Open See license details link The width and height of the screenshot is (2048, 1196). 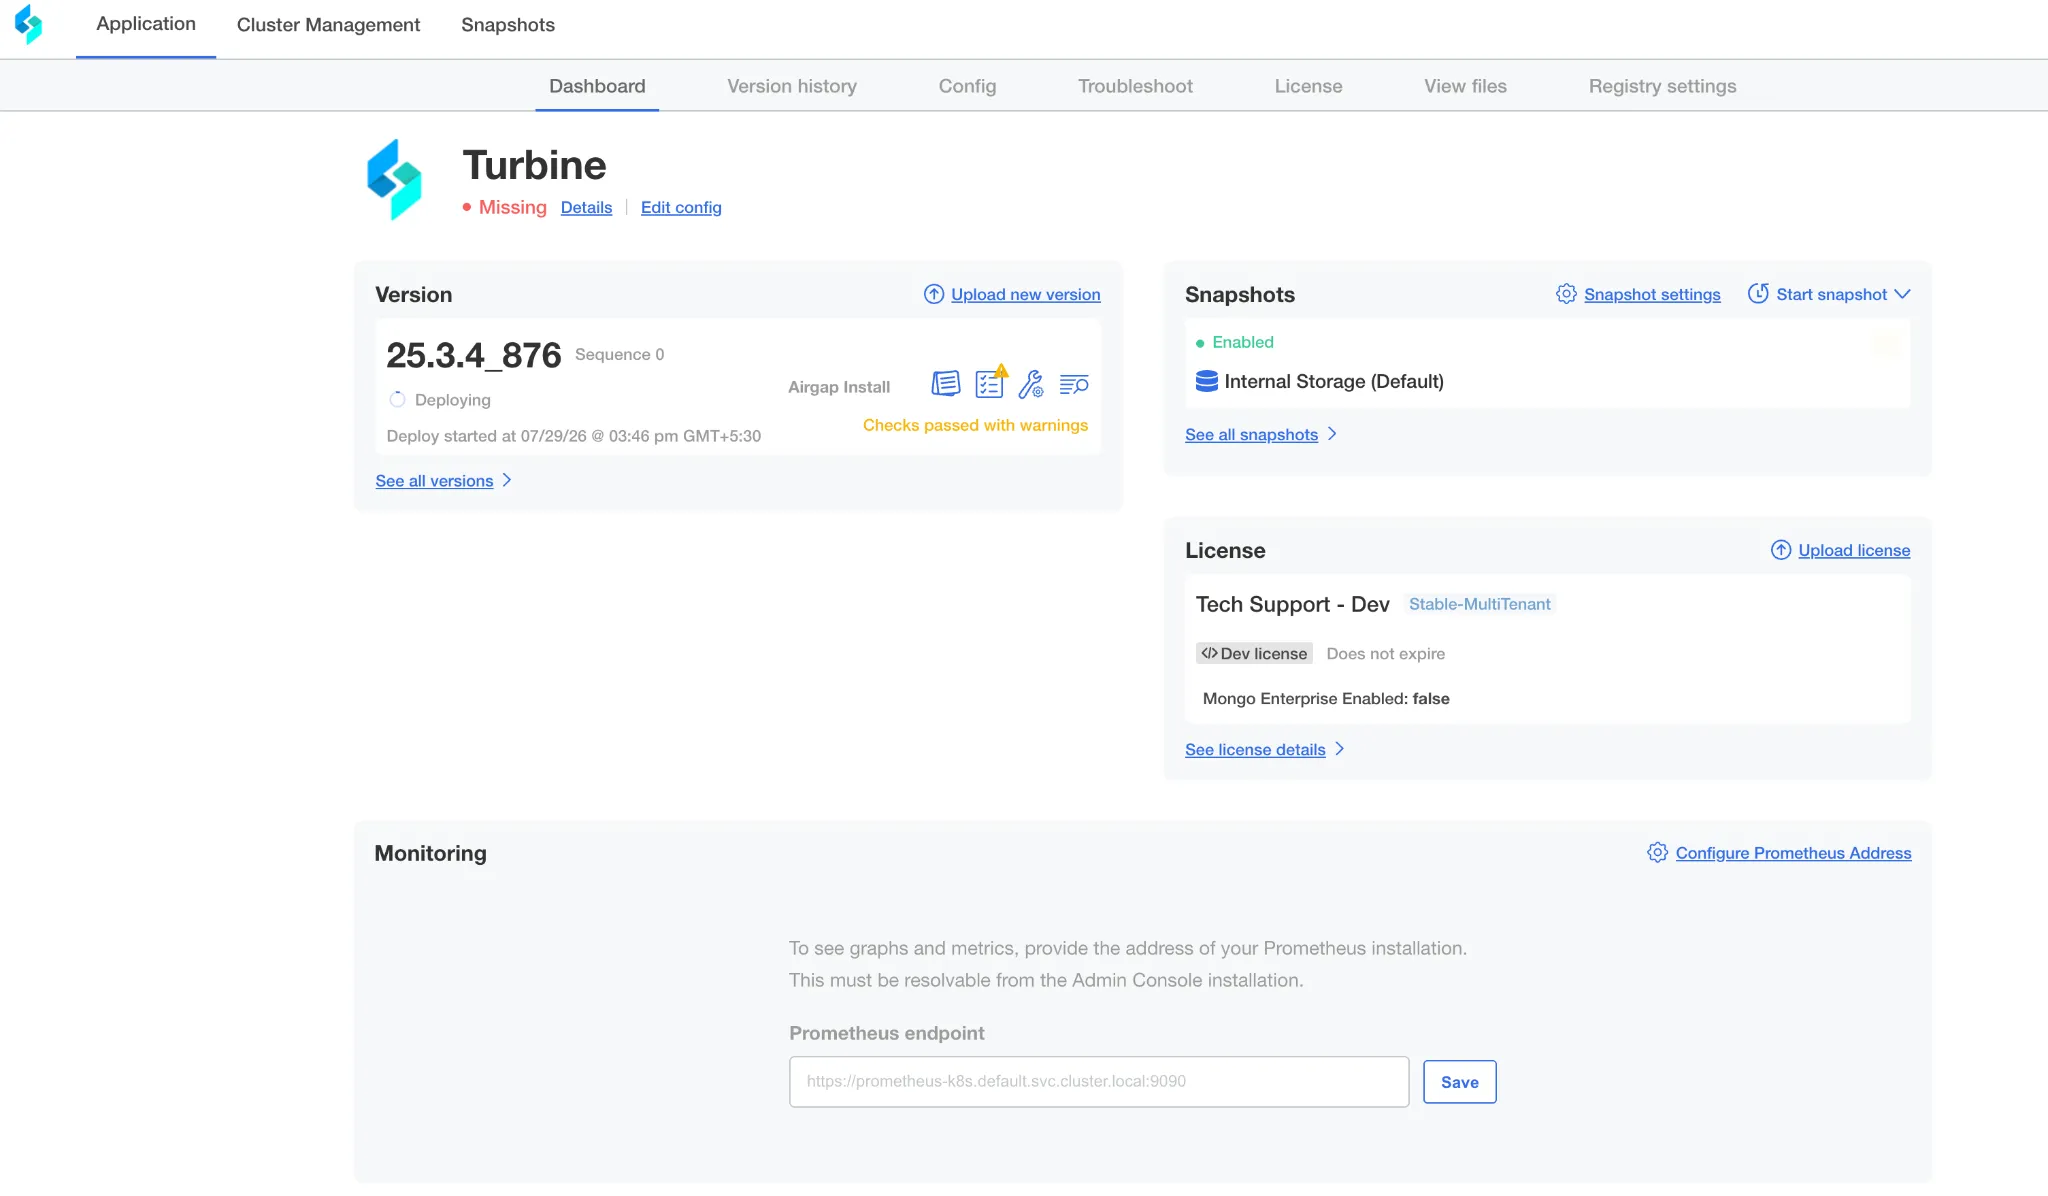tap(1255, 749)
